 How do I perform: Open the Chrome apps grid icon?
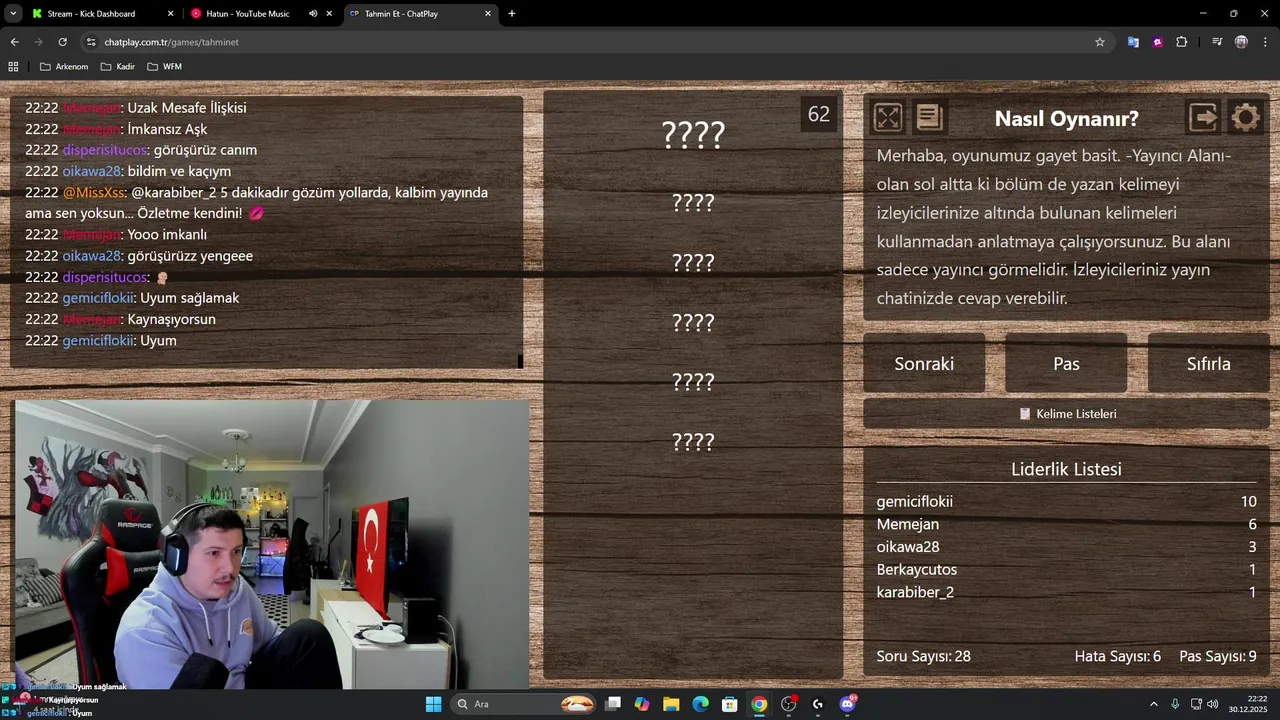13,66
